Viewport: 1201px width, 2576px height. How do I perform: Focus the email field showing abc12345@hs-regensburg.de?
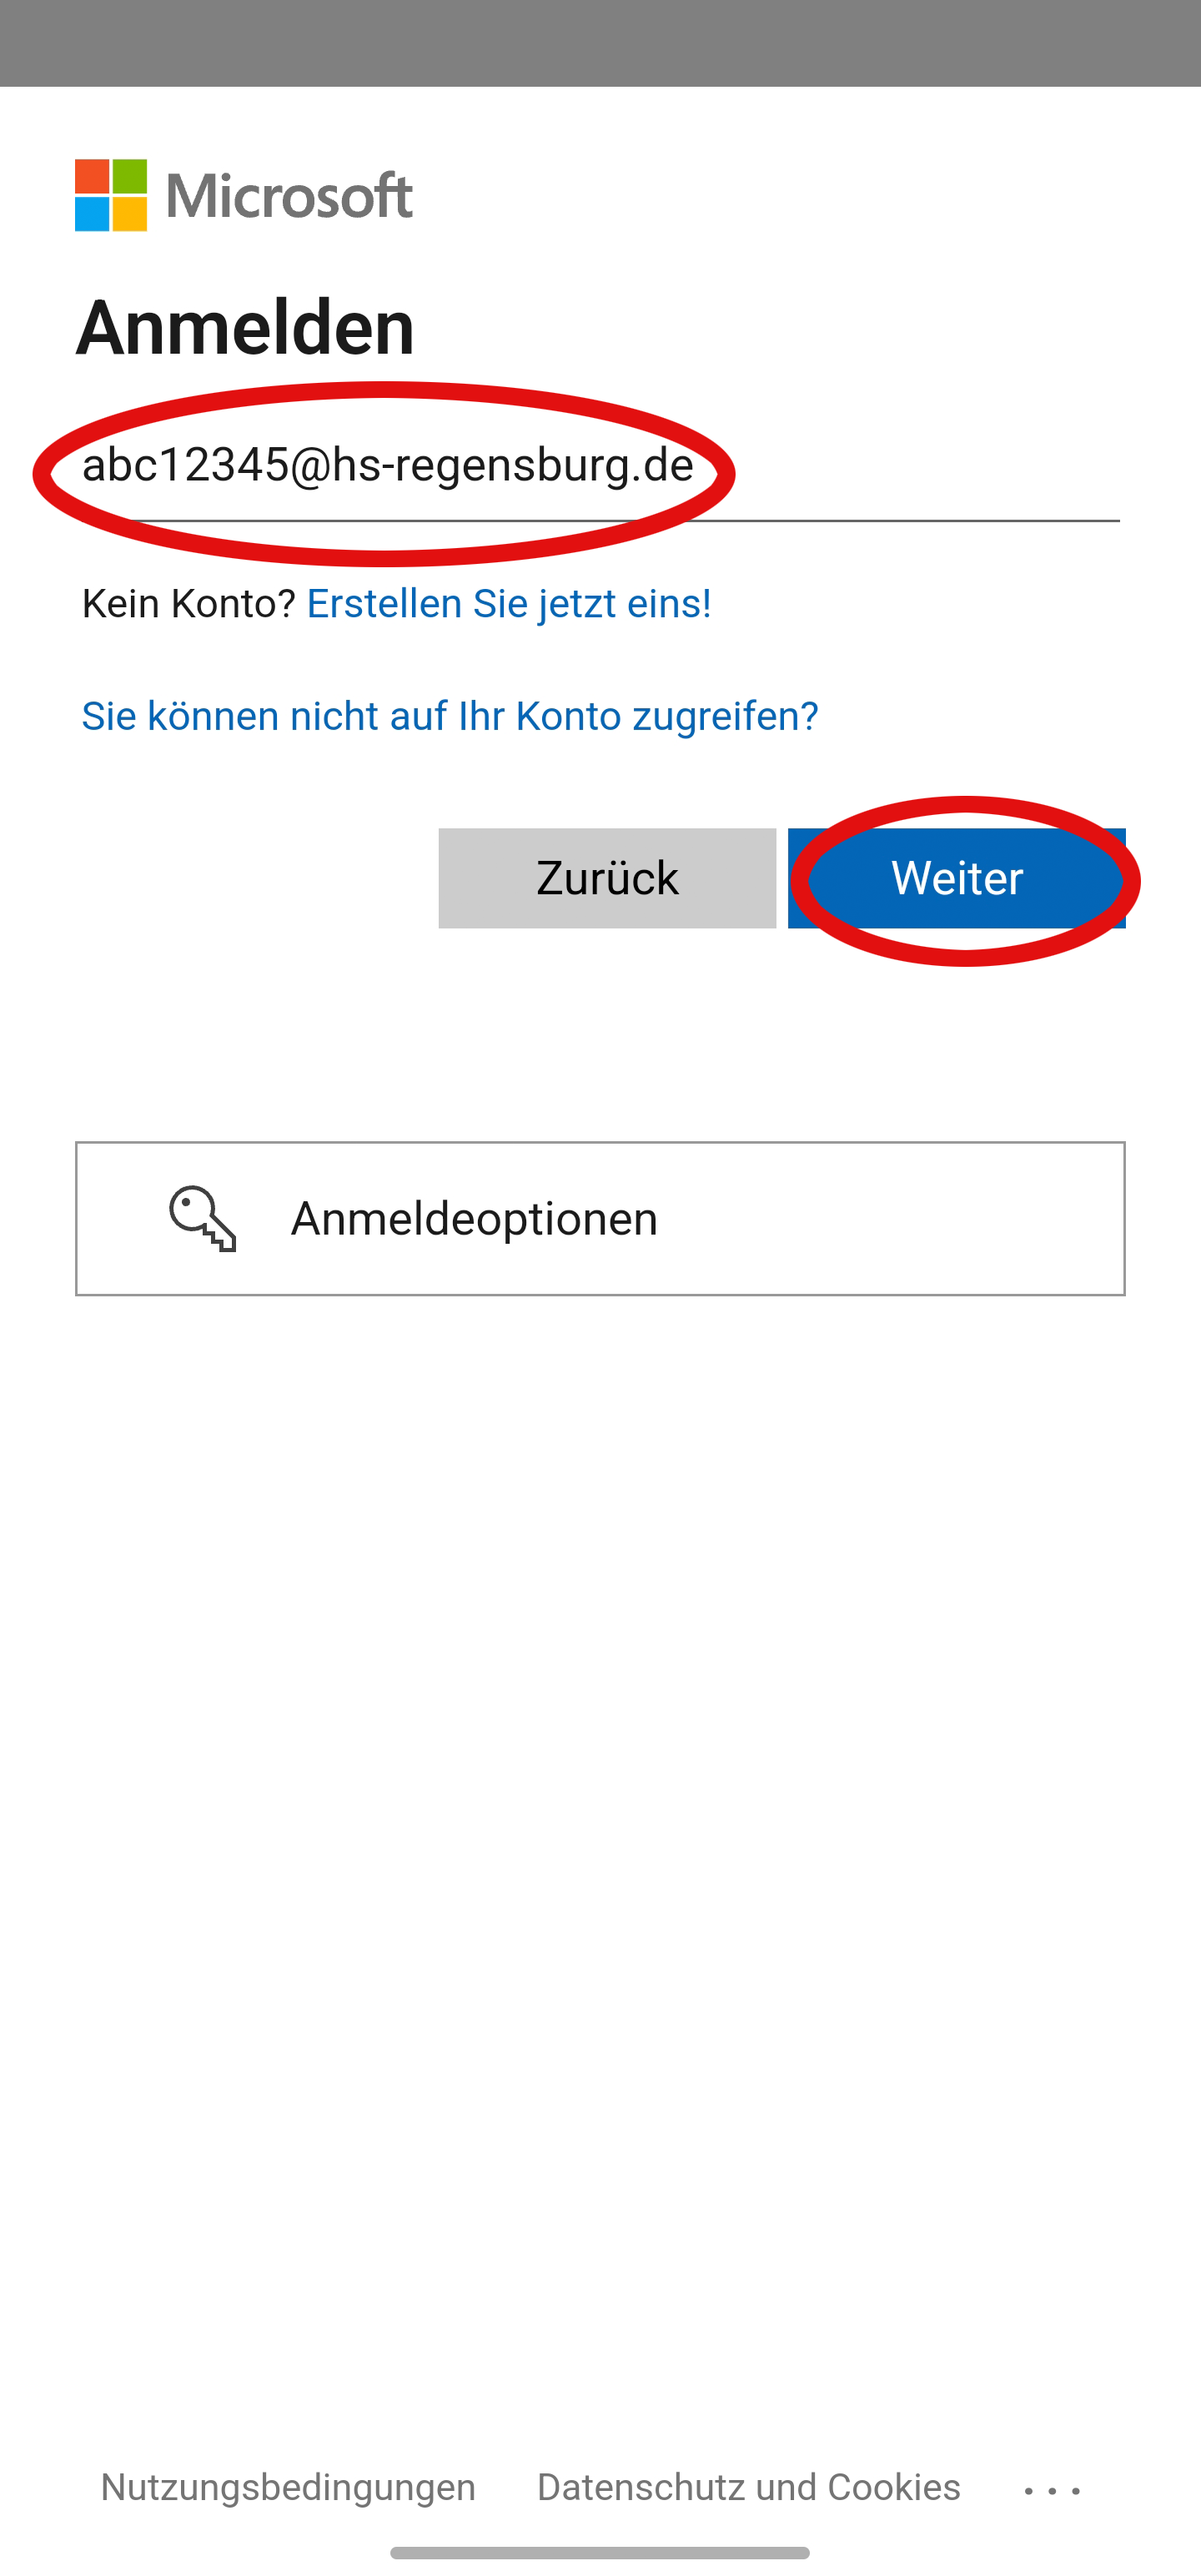pyautogui.click(x=600, y=466)
